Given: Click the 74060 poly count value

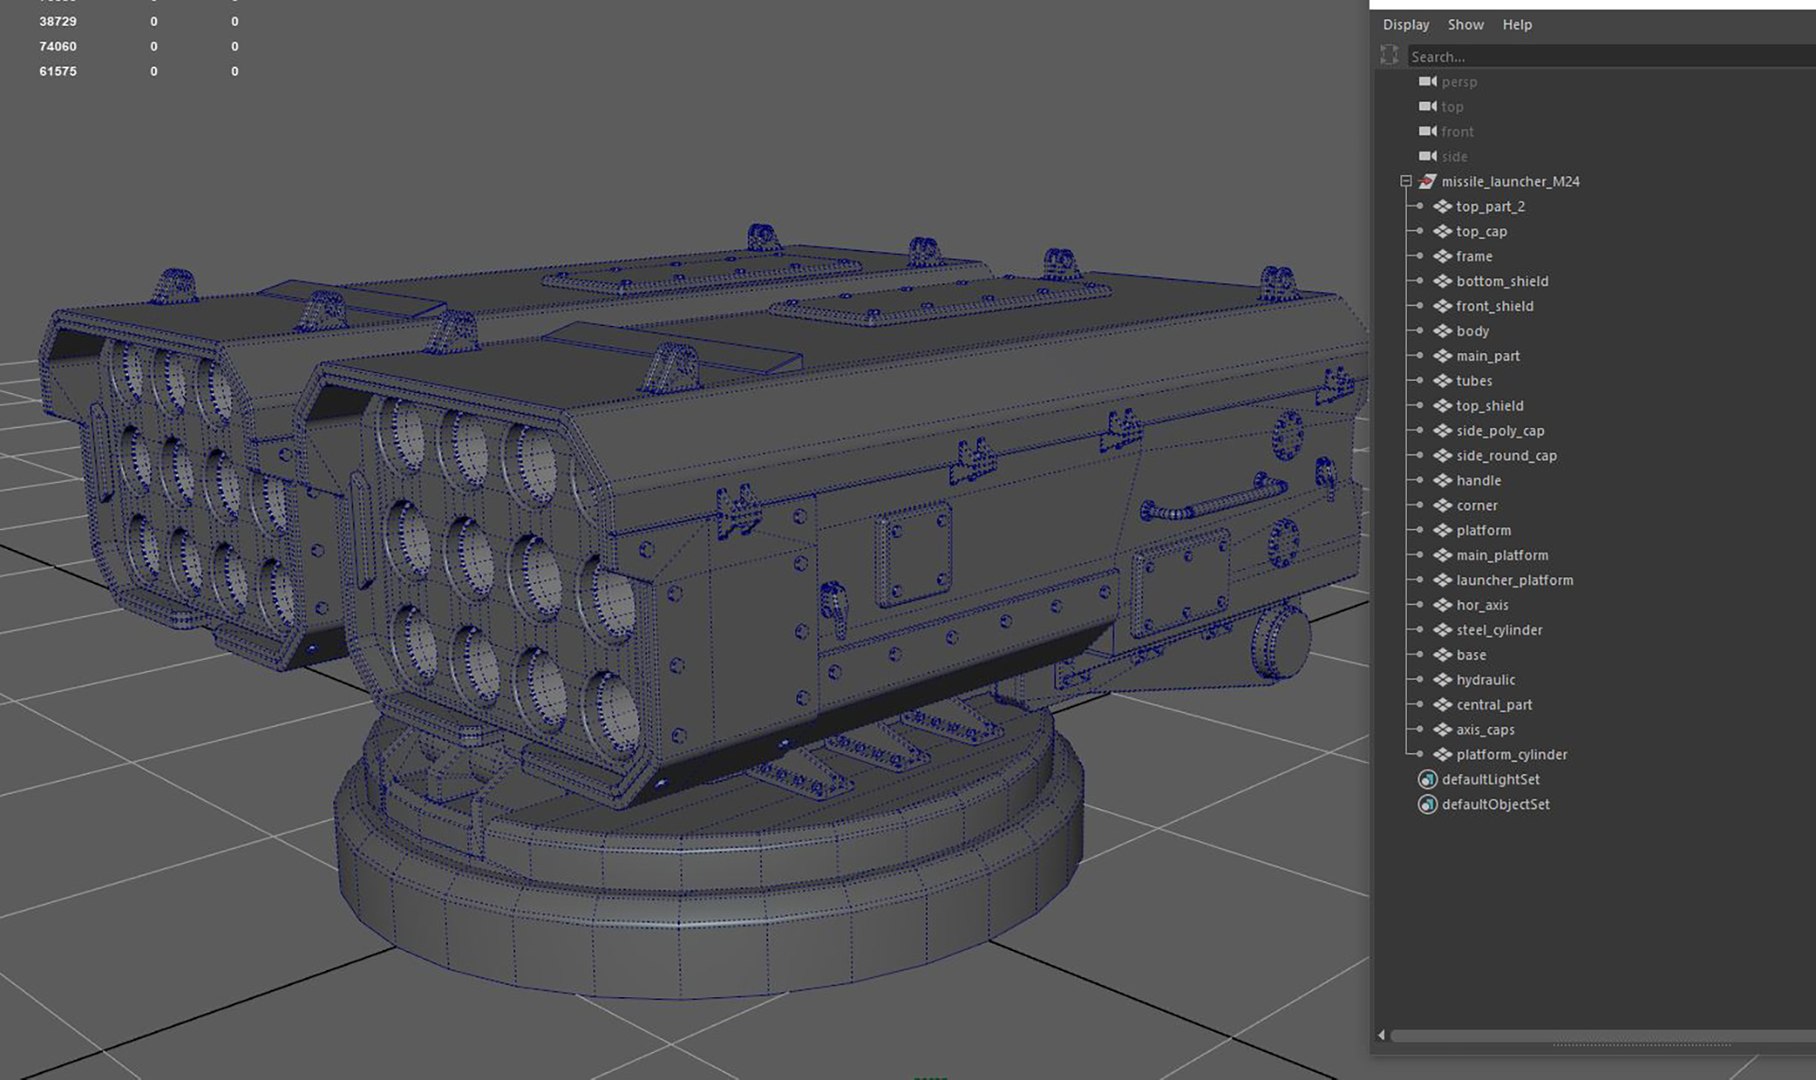Looking at the screenshot, I should click(58, 46).
